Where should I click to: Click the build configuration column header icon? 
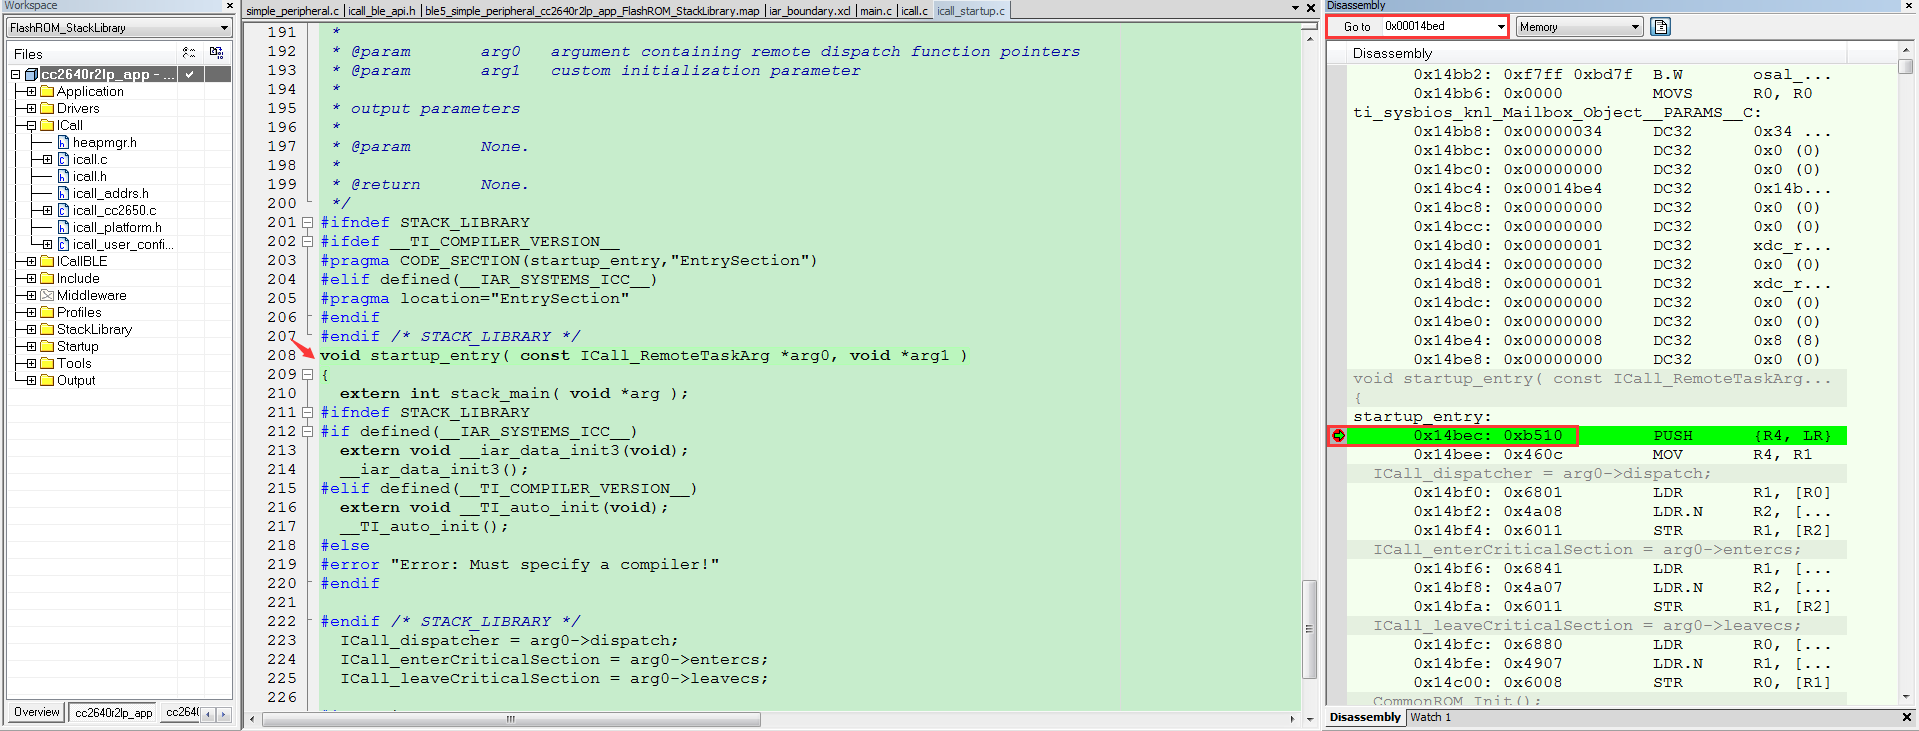click(189, 53)
